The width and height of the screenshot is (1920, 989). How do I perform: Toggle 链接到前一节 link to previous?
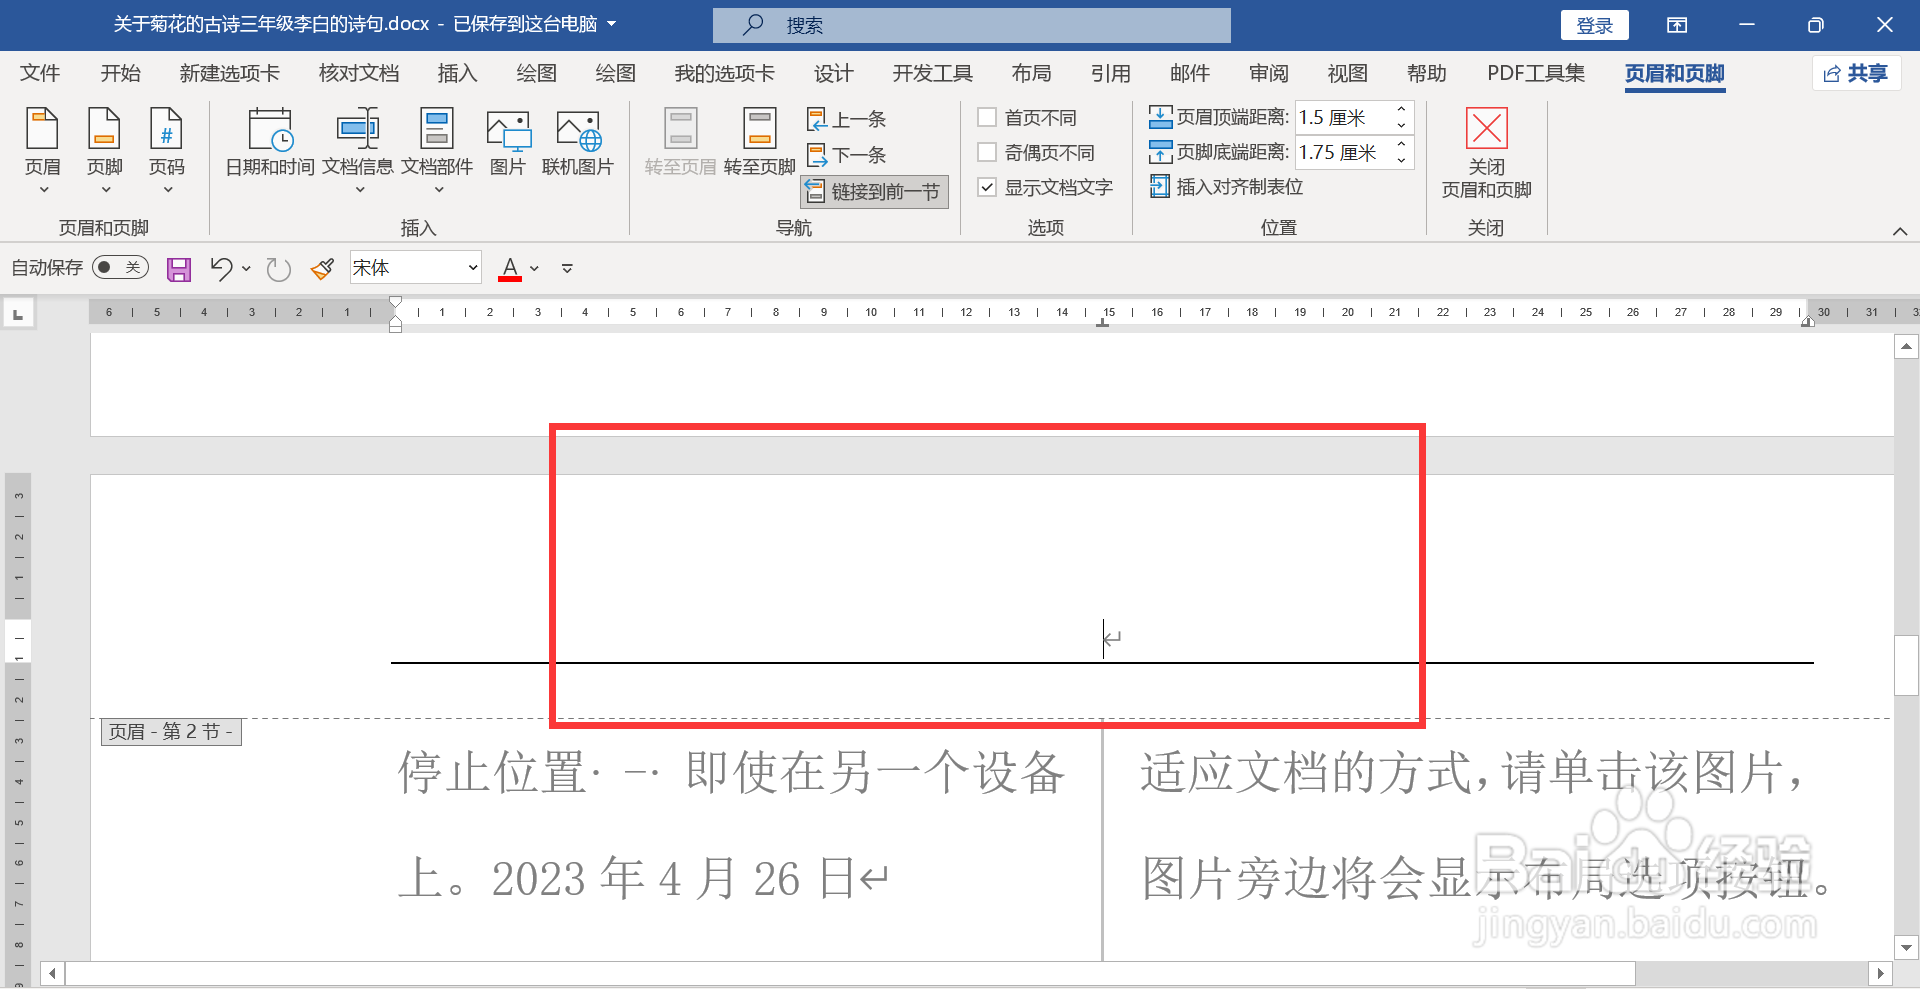coord(874,191)
